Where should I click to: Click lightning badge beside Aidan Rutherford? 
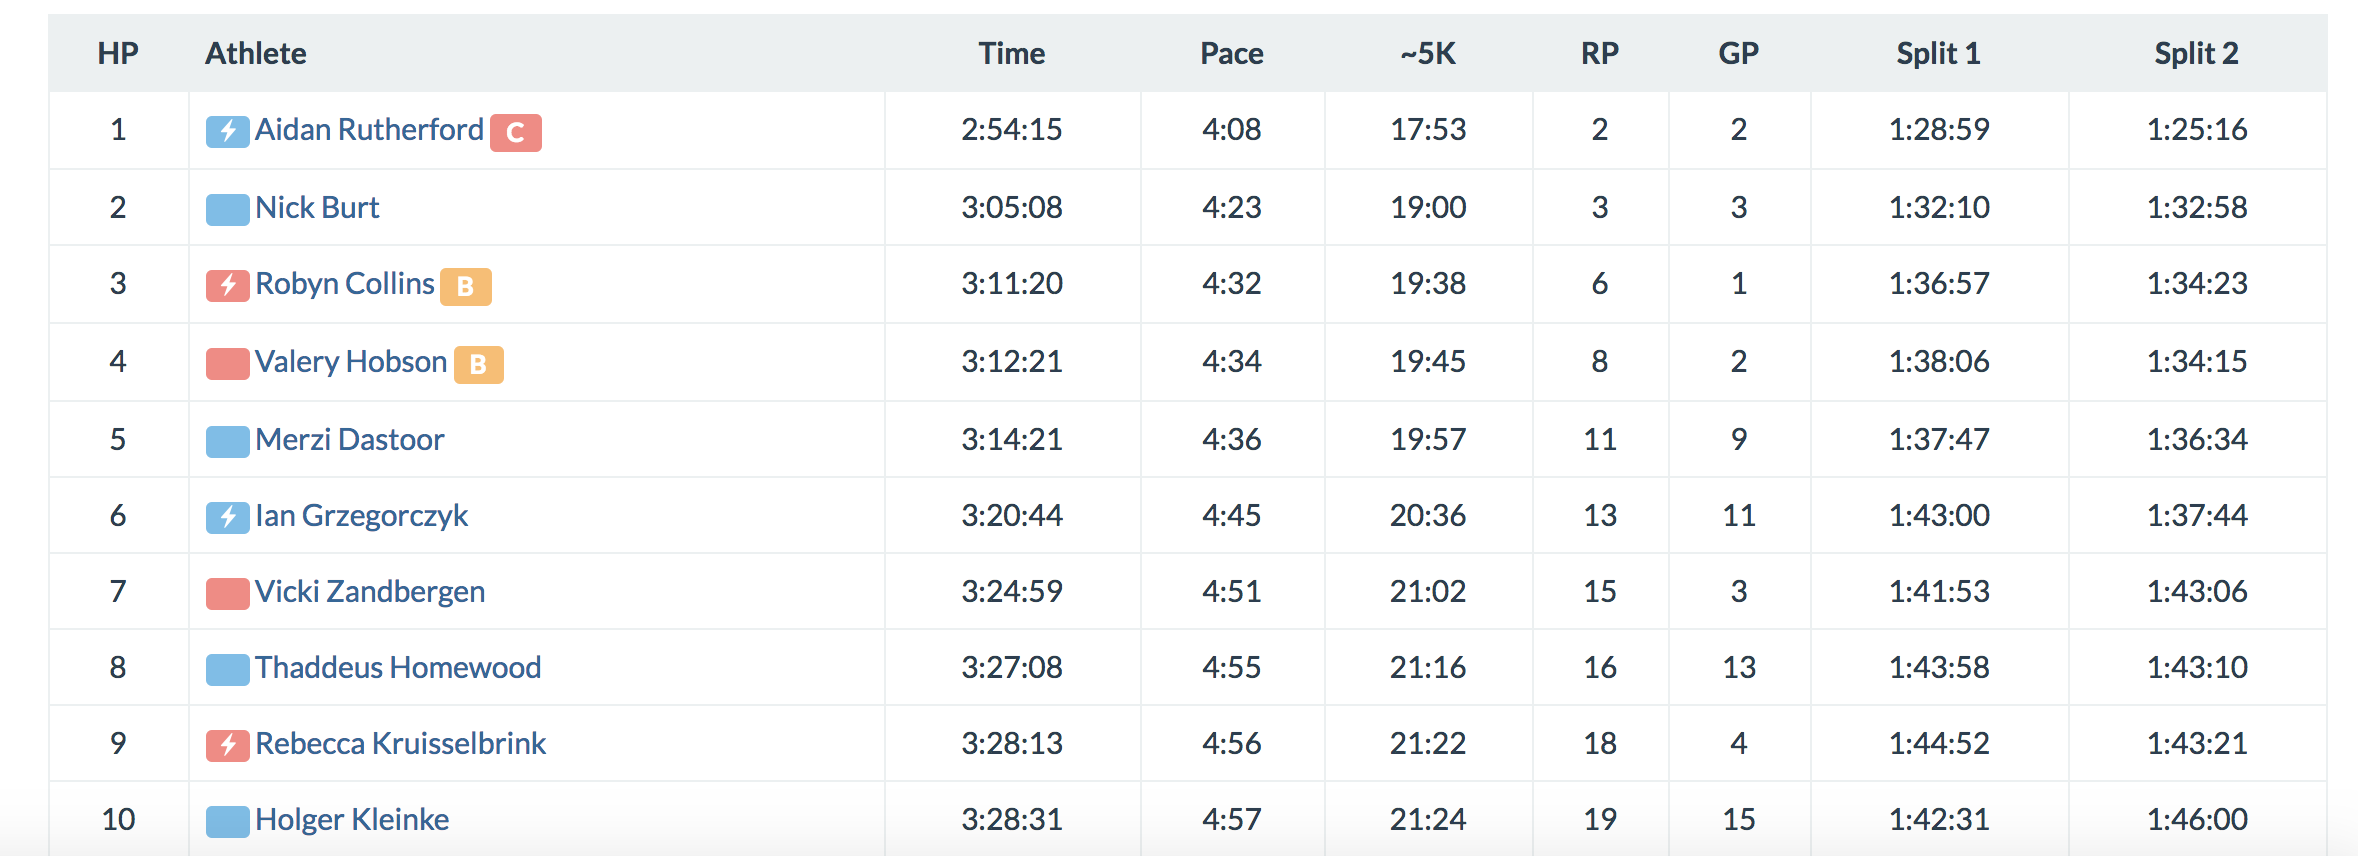click(x=227, y=131)
